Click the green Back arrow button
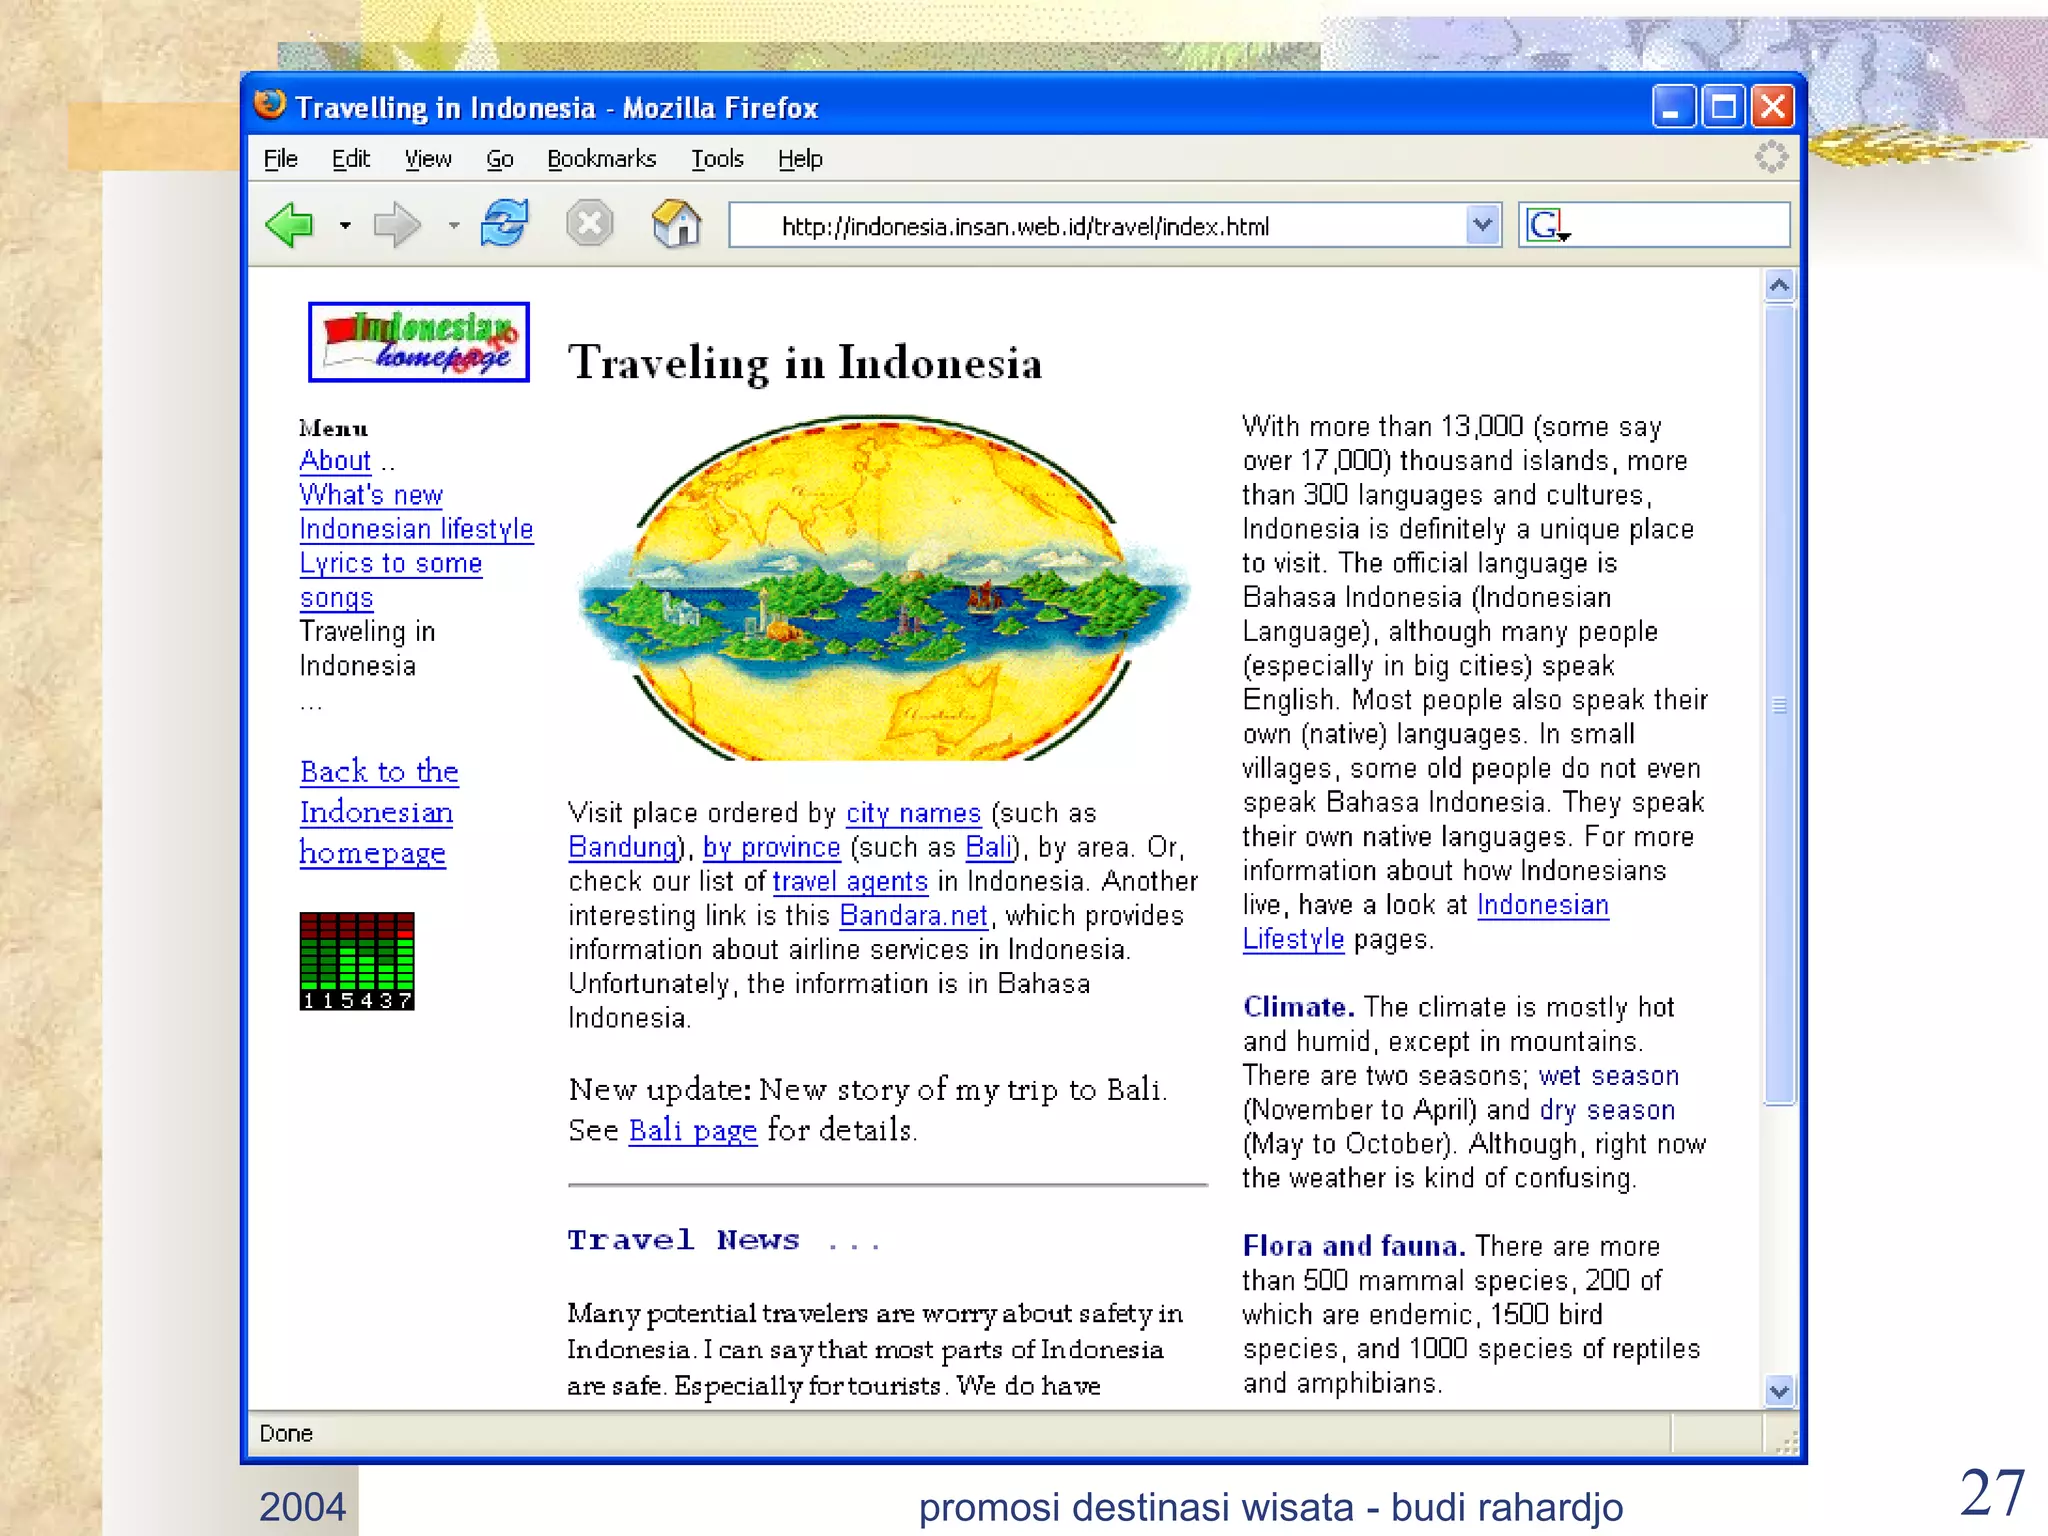Viewport: 2048px width, 1536px height. (291, 224)
